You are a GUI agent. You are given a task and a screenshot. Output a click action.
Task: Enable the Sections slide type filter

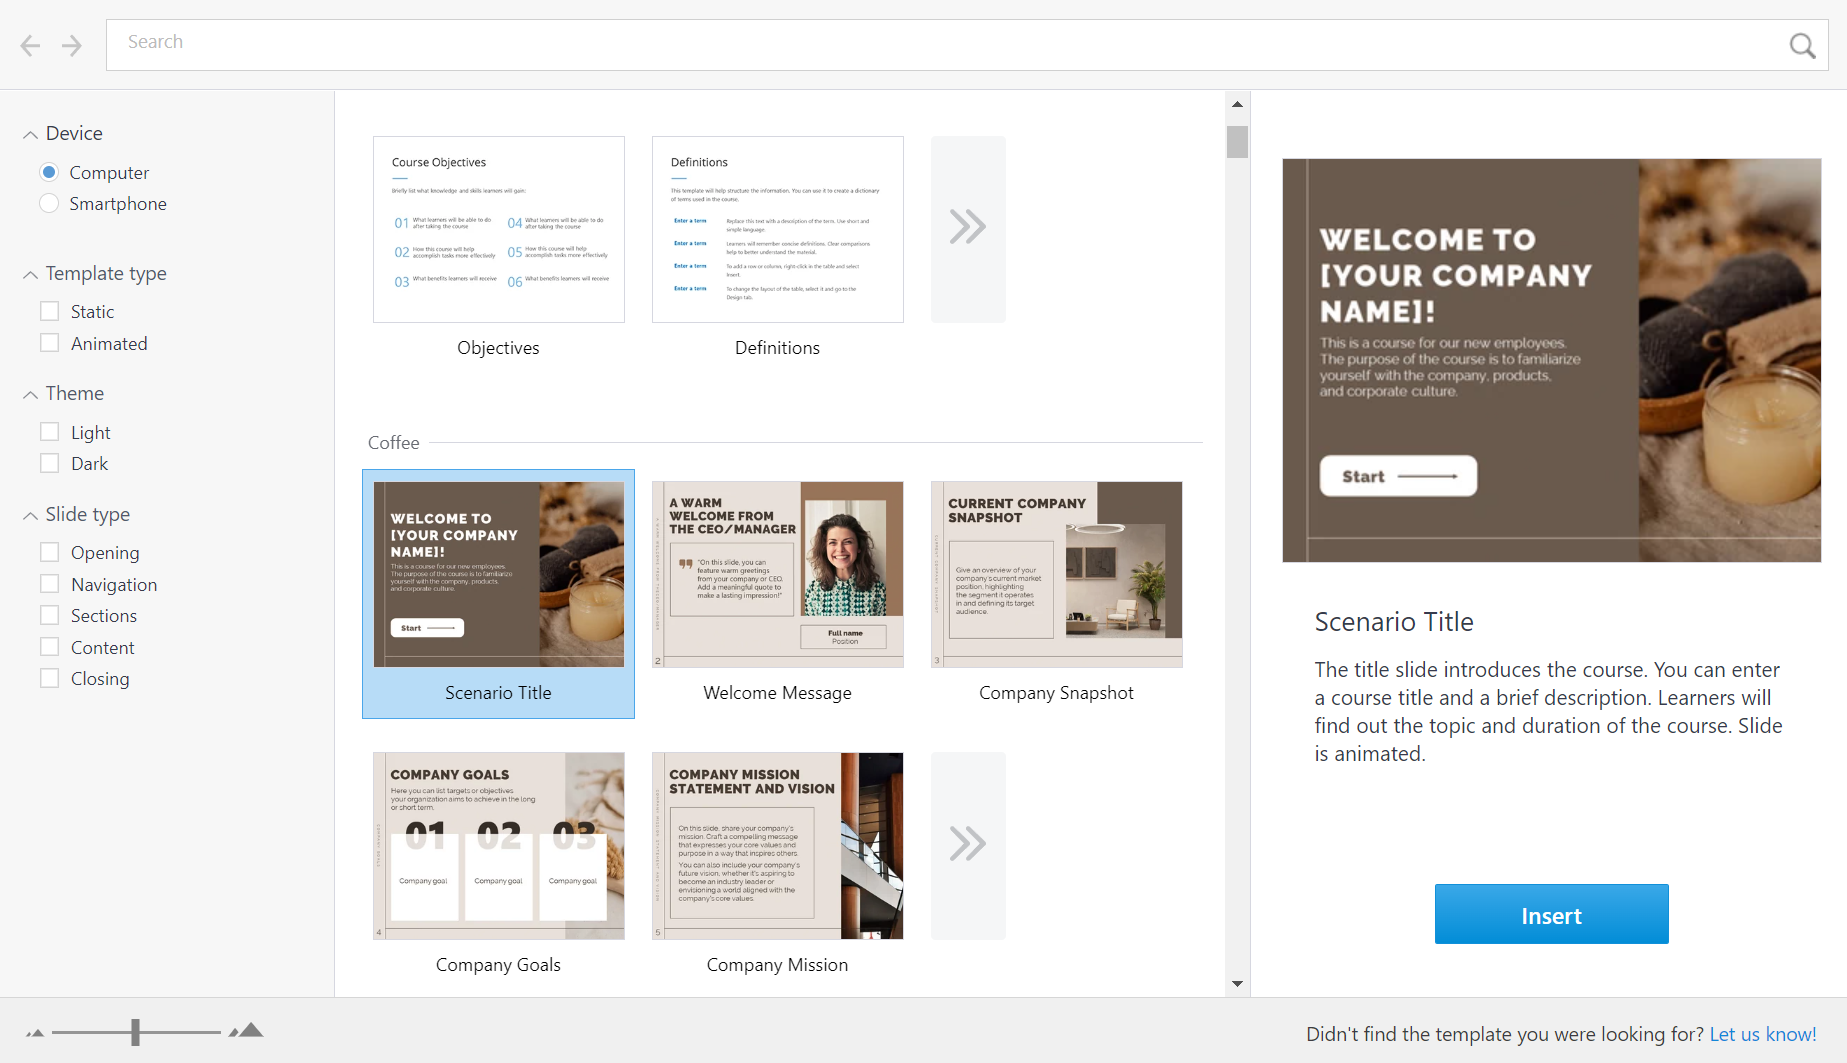(49, 614)
